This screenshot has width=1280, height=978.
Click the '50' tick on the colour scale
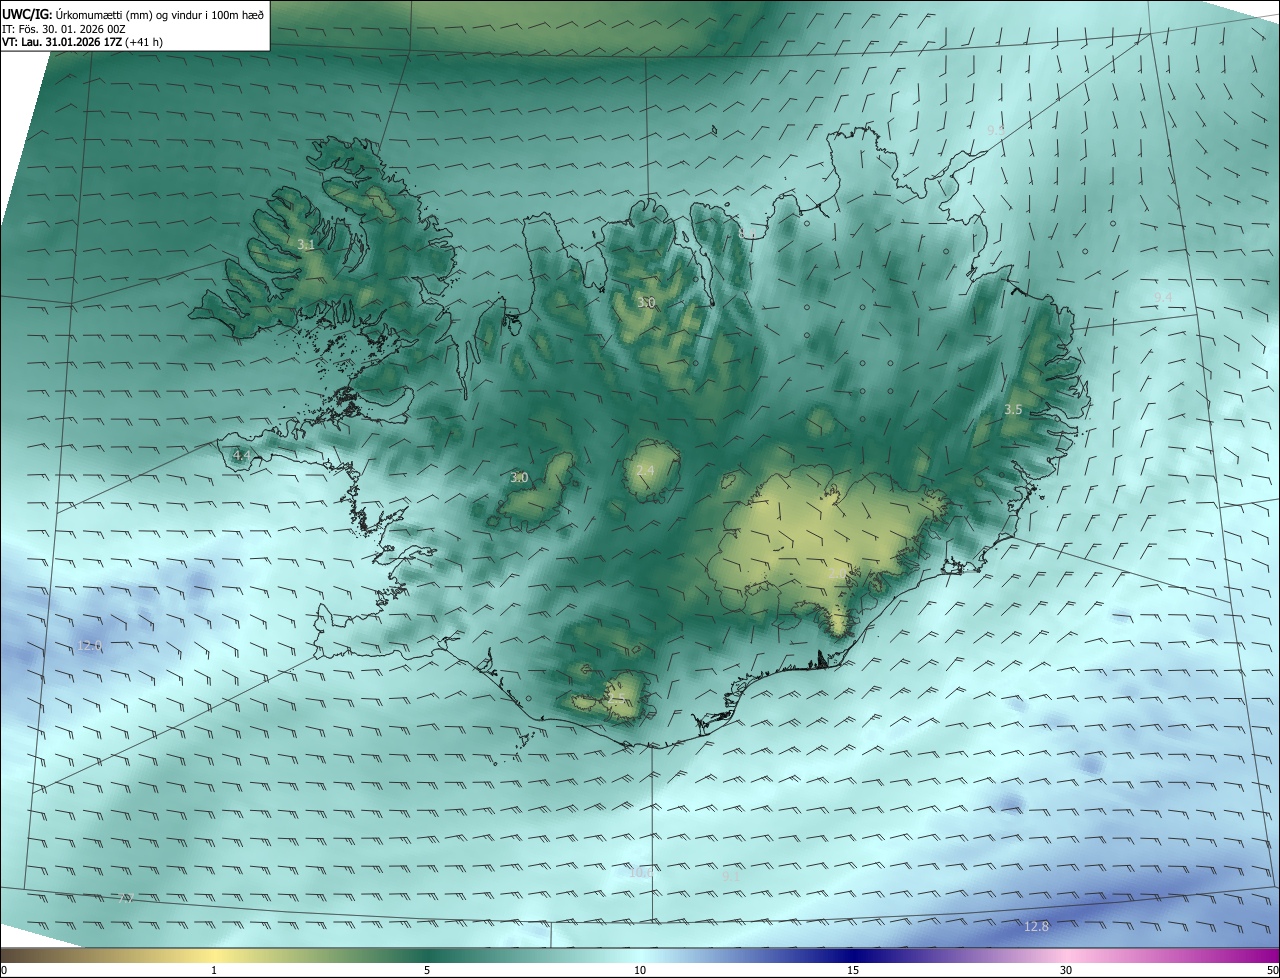[1272, 970]
